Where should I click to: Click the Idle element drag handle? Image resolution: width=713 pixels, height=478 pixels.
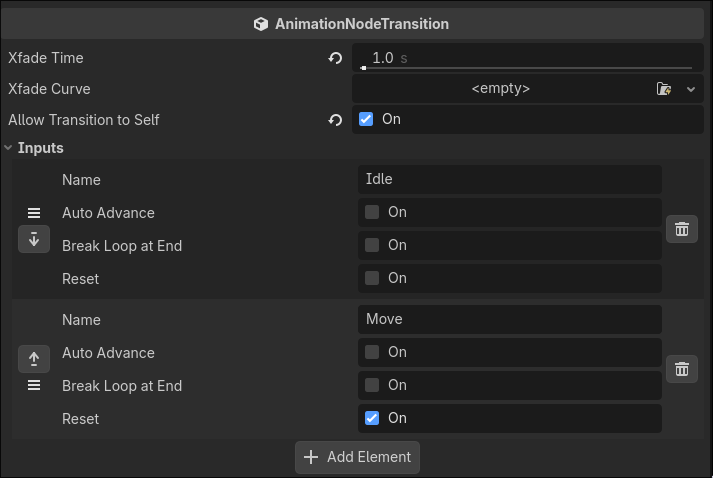click(x=34, y=213)
